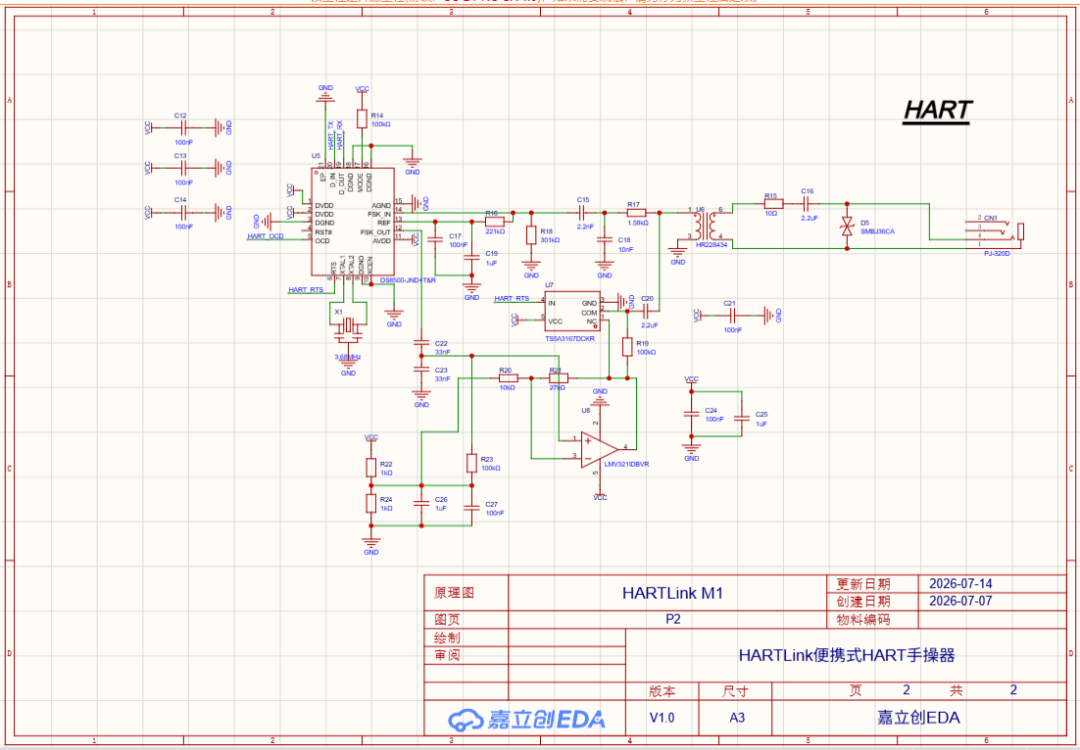
Task: Select resistor R24 symbol
Action: tap(371, 503)
